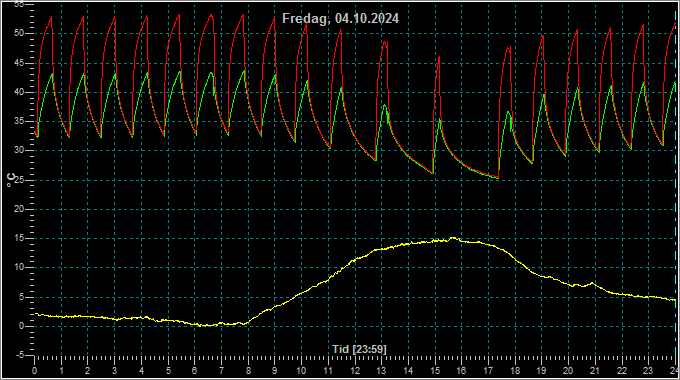Image resolution: width=680 pixels, height=380 pixels.
Task: Select hour 0 on the time axis
Action: click(35, 371)
